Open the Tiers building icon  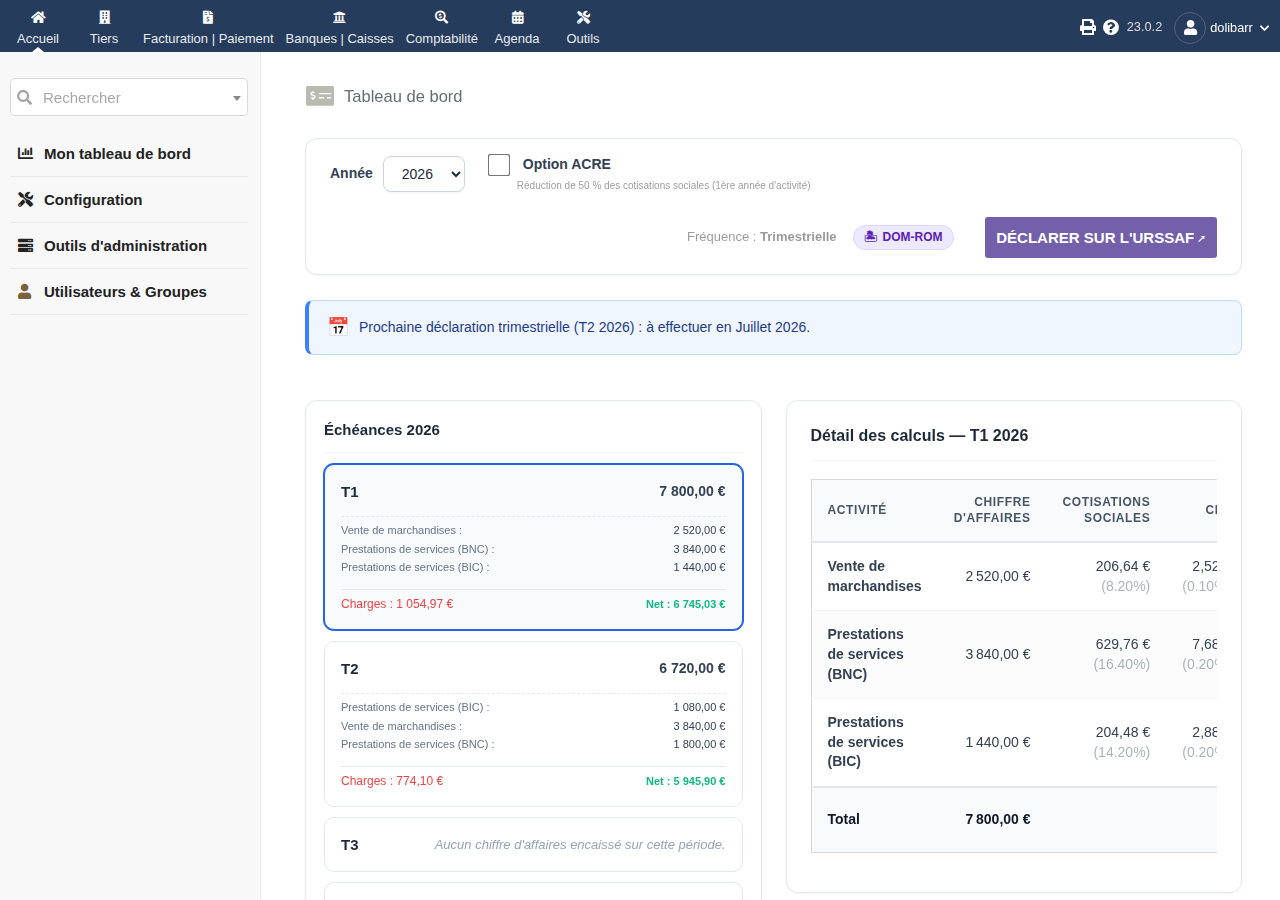click(x=104, y=17)
